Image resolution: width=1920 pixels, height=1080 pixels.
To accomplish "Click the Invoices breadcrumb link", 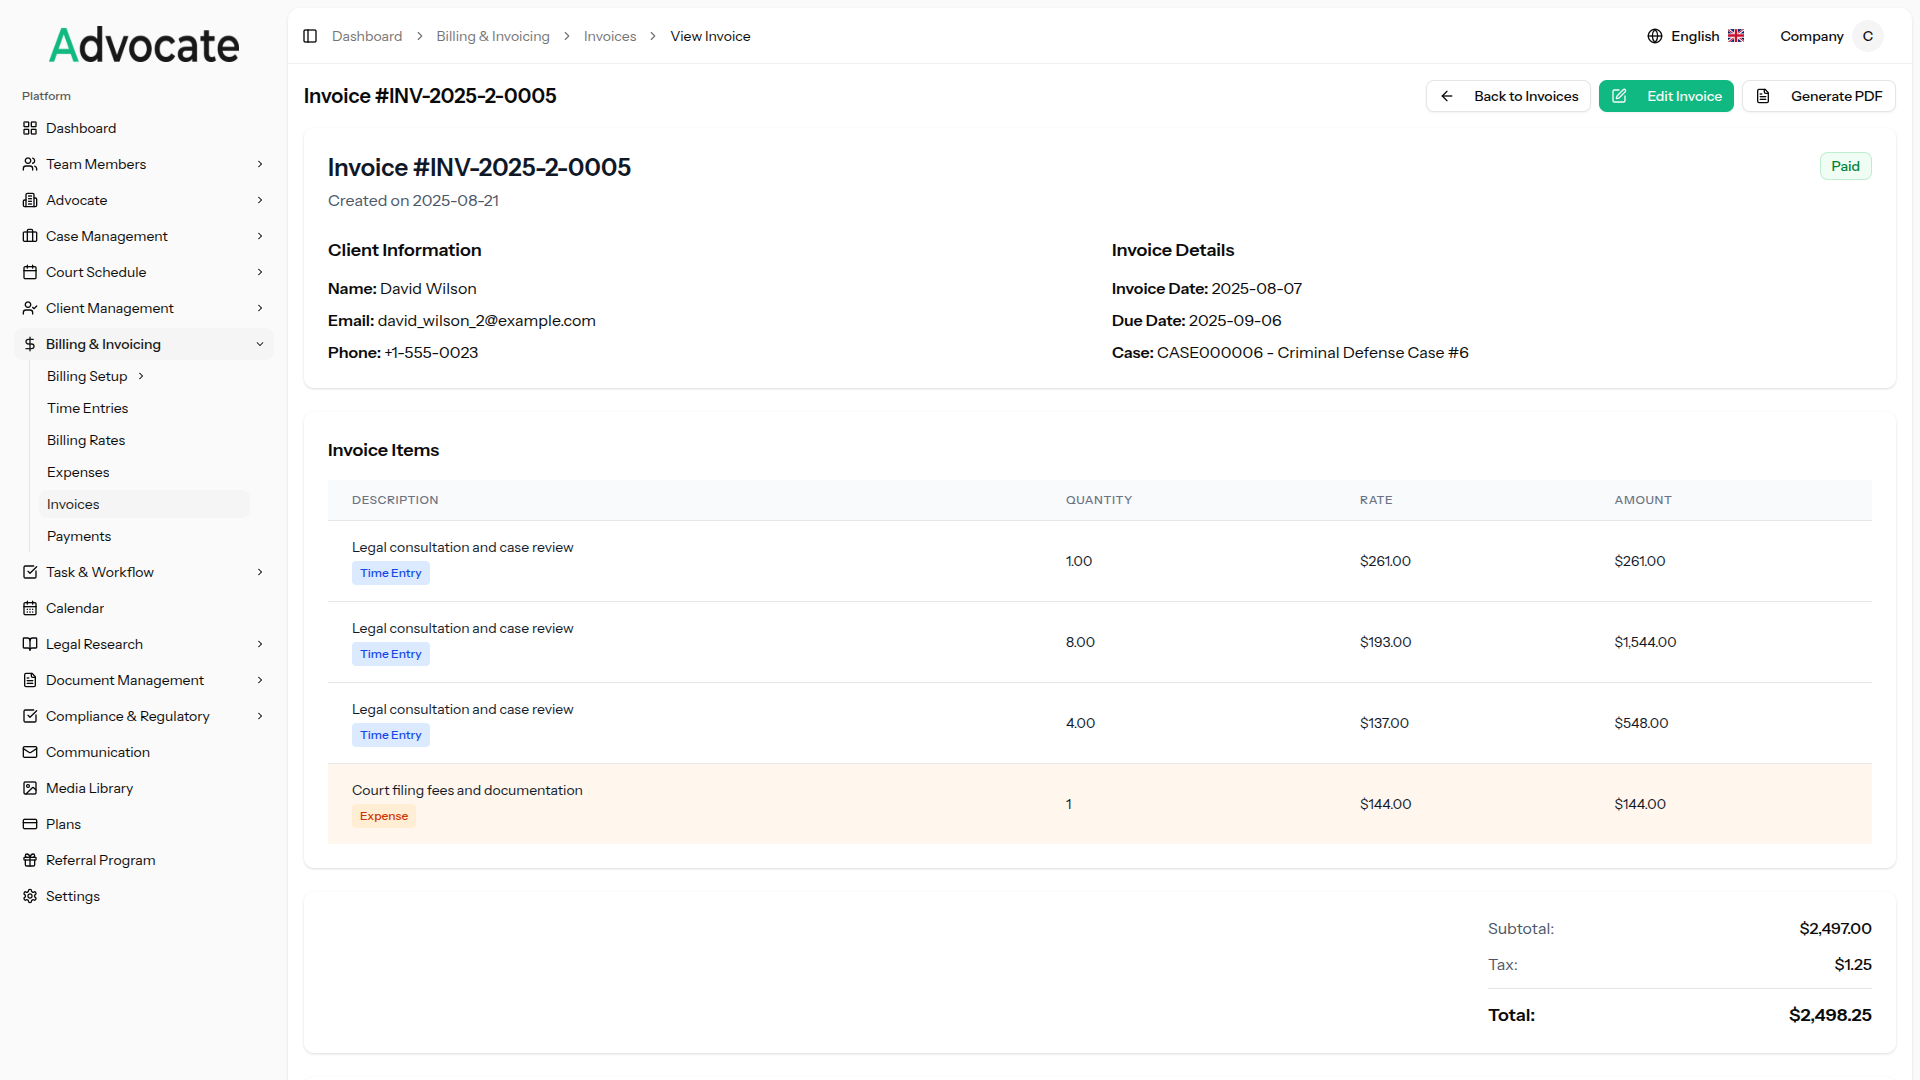I will tap(610, 36).
